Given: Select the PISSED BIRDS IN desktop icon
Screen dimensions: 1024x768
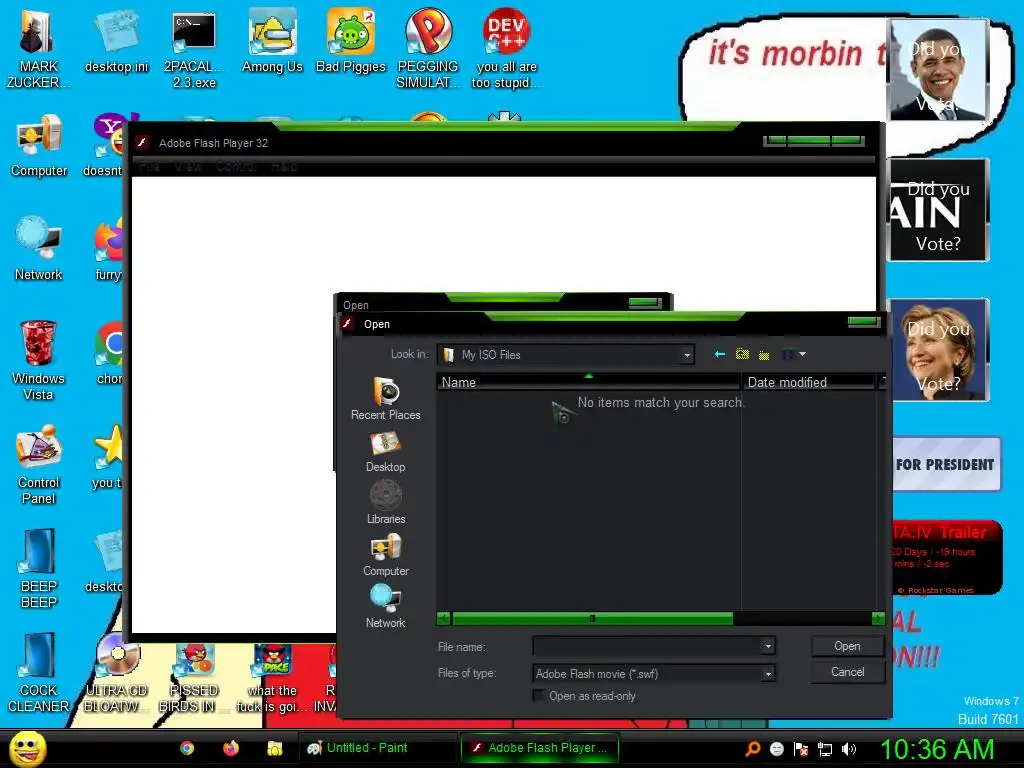Looking at the screenshot, I should 194,678.
